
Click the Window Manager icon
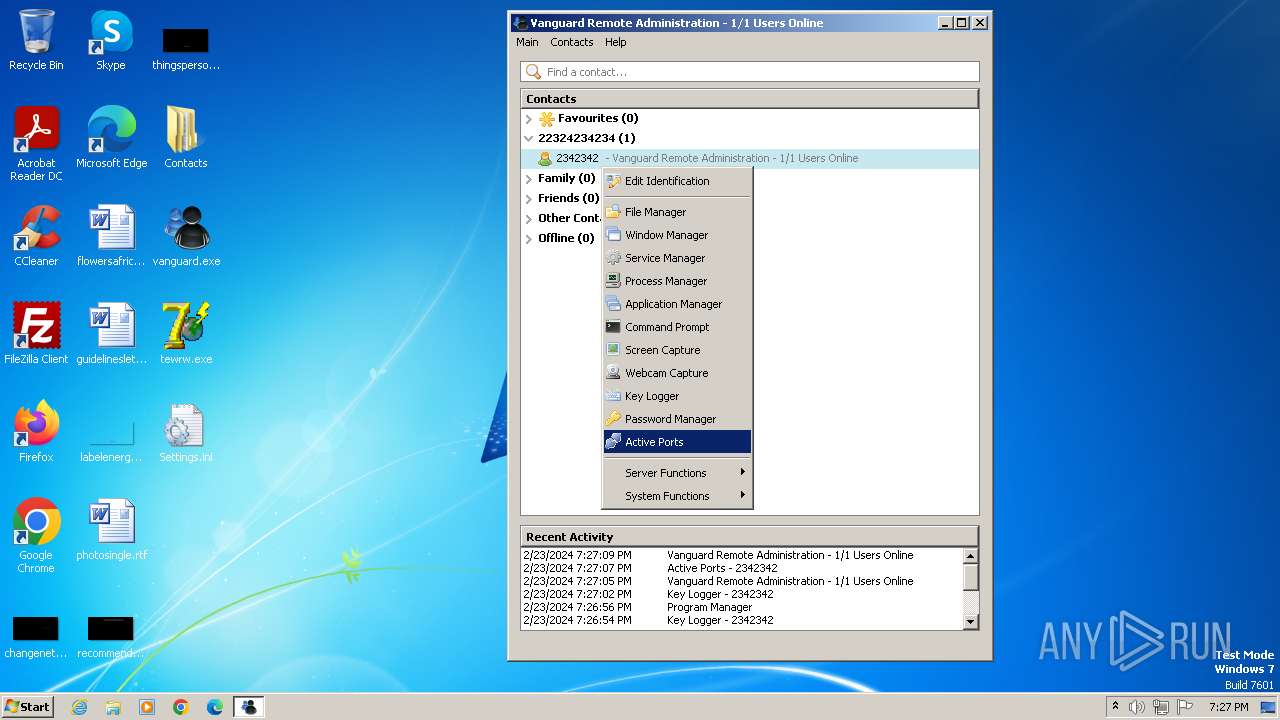(613, 235)
